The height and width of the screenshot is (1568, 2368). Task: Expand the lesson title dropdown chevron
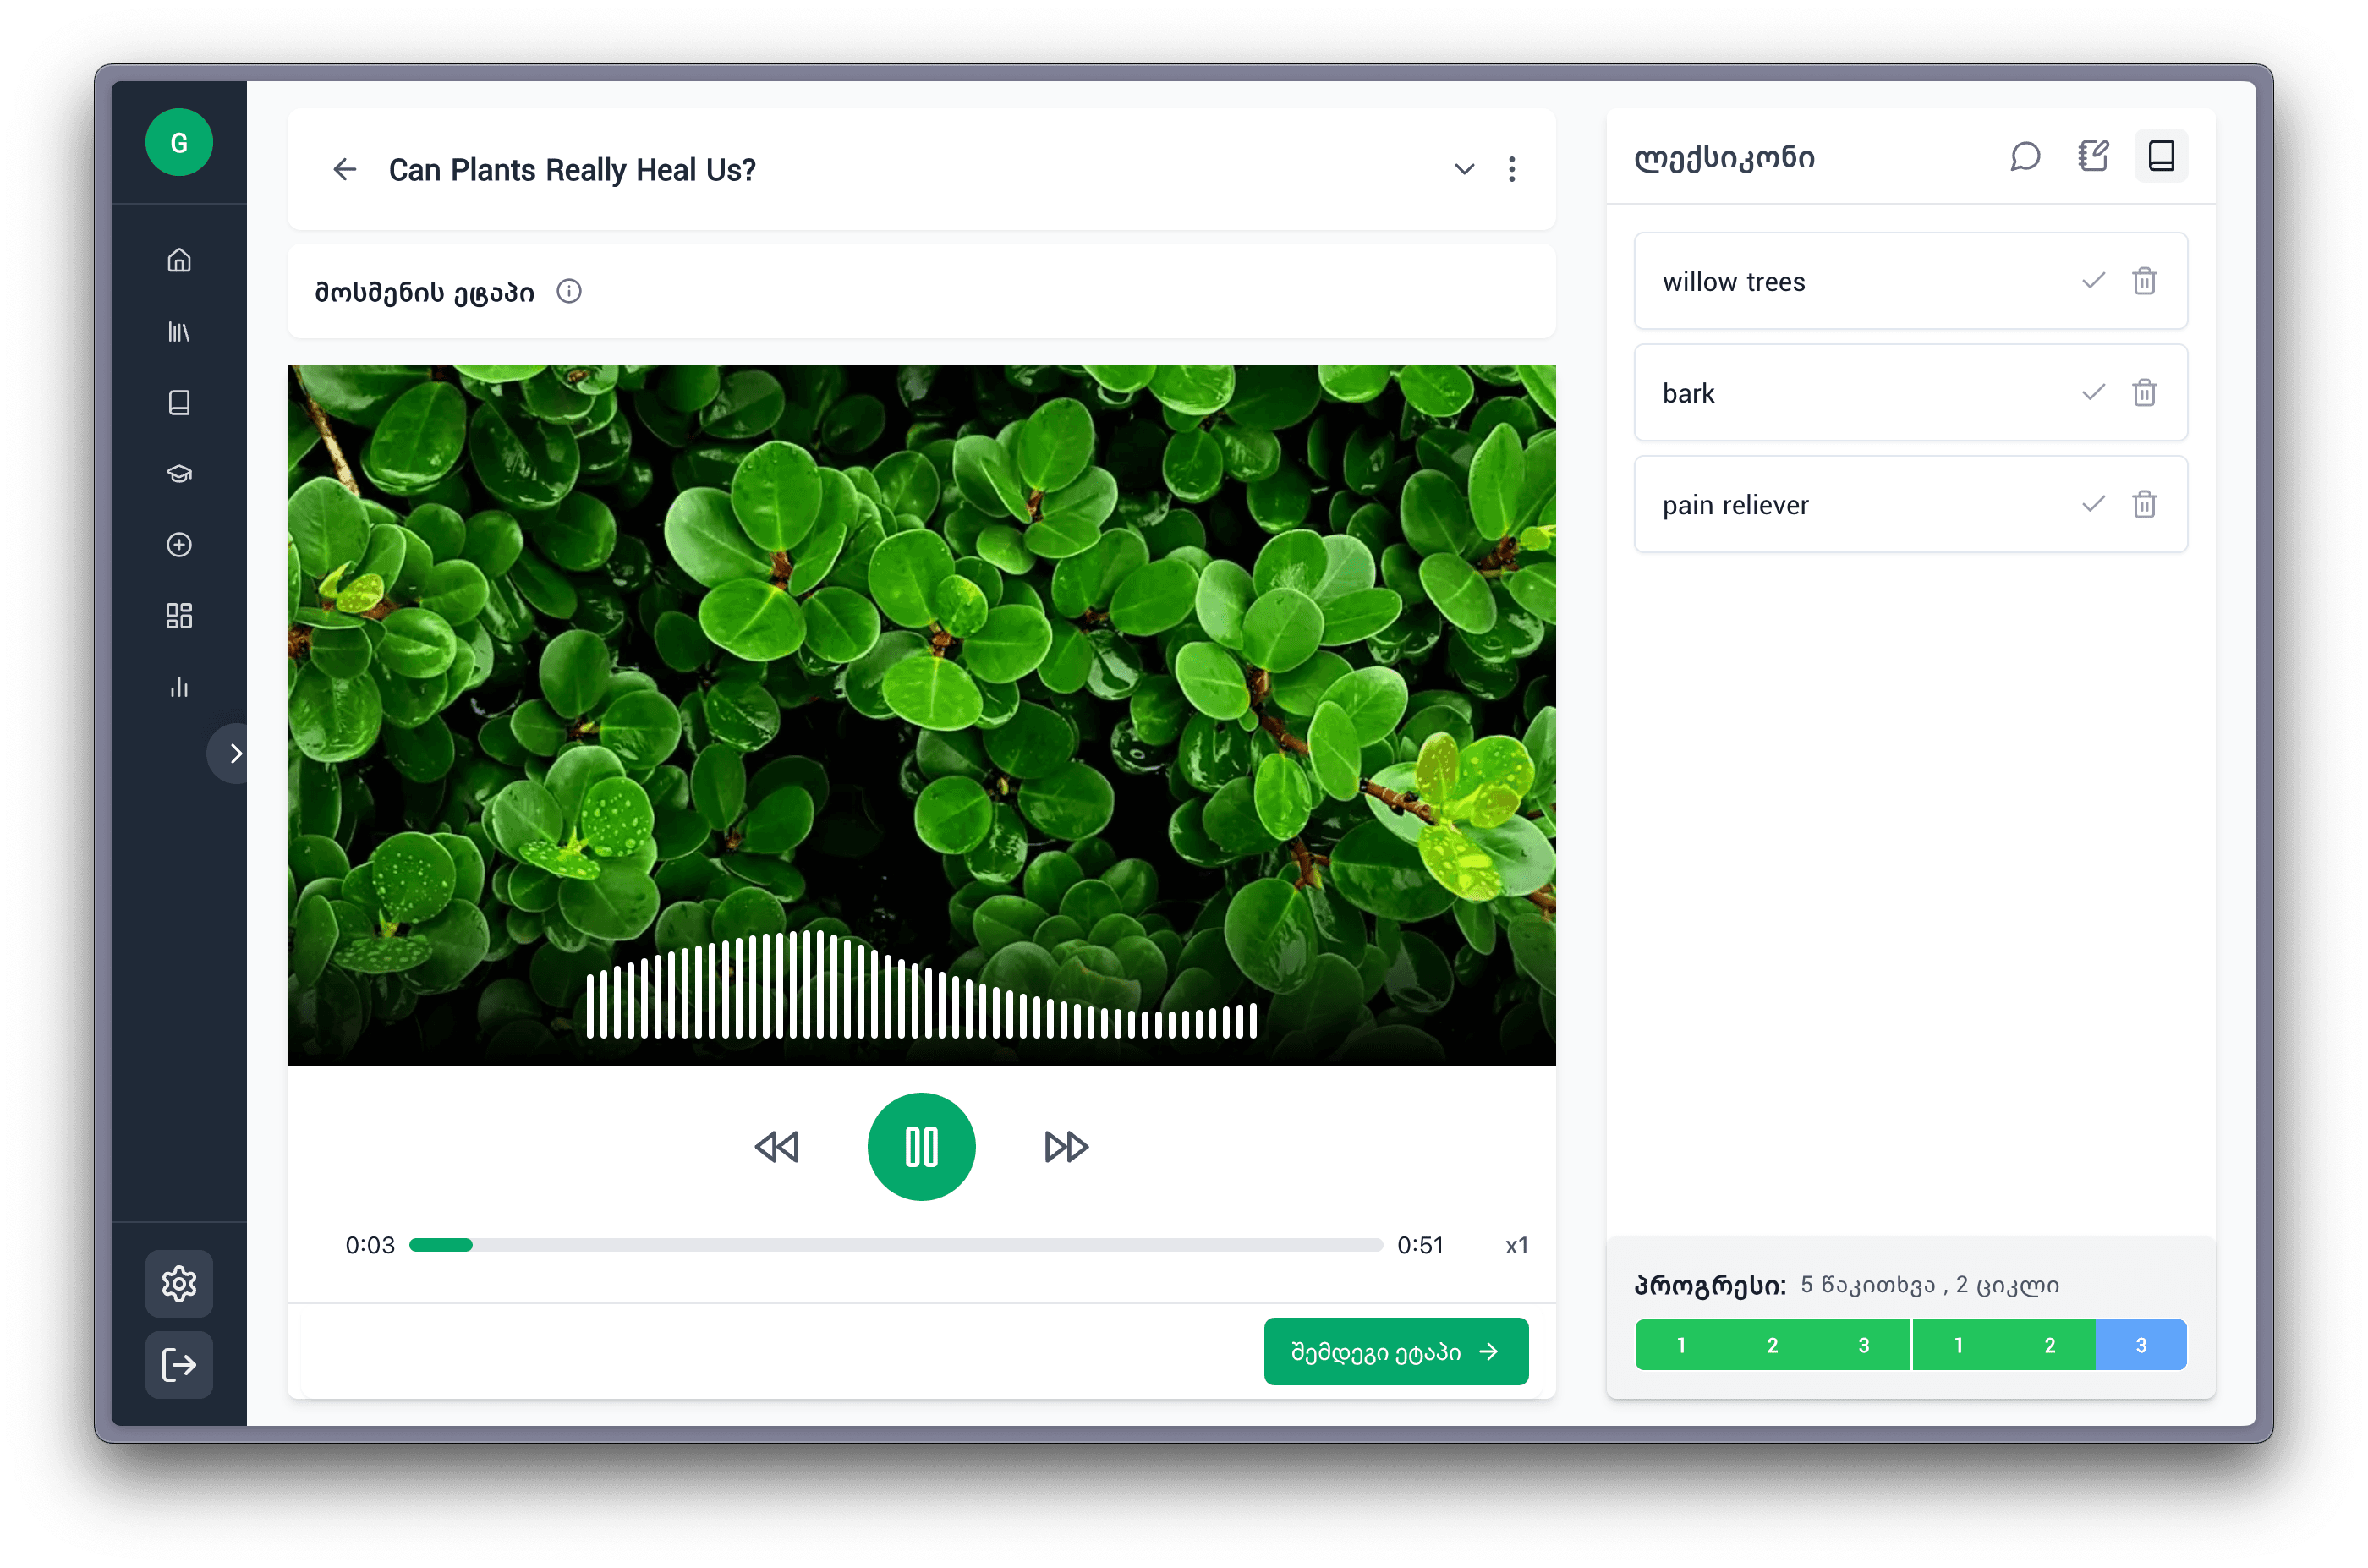pos(1464,169)
